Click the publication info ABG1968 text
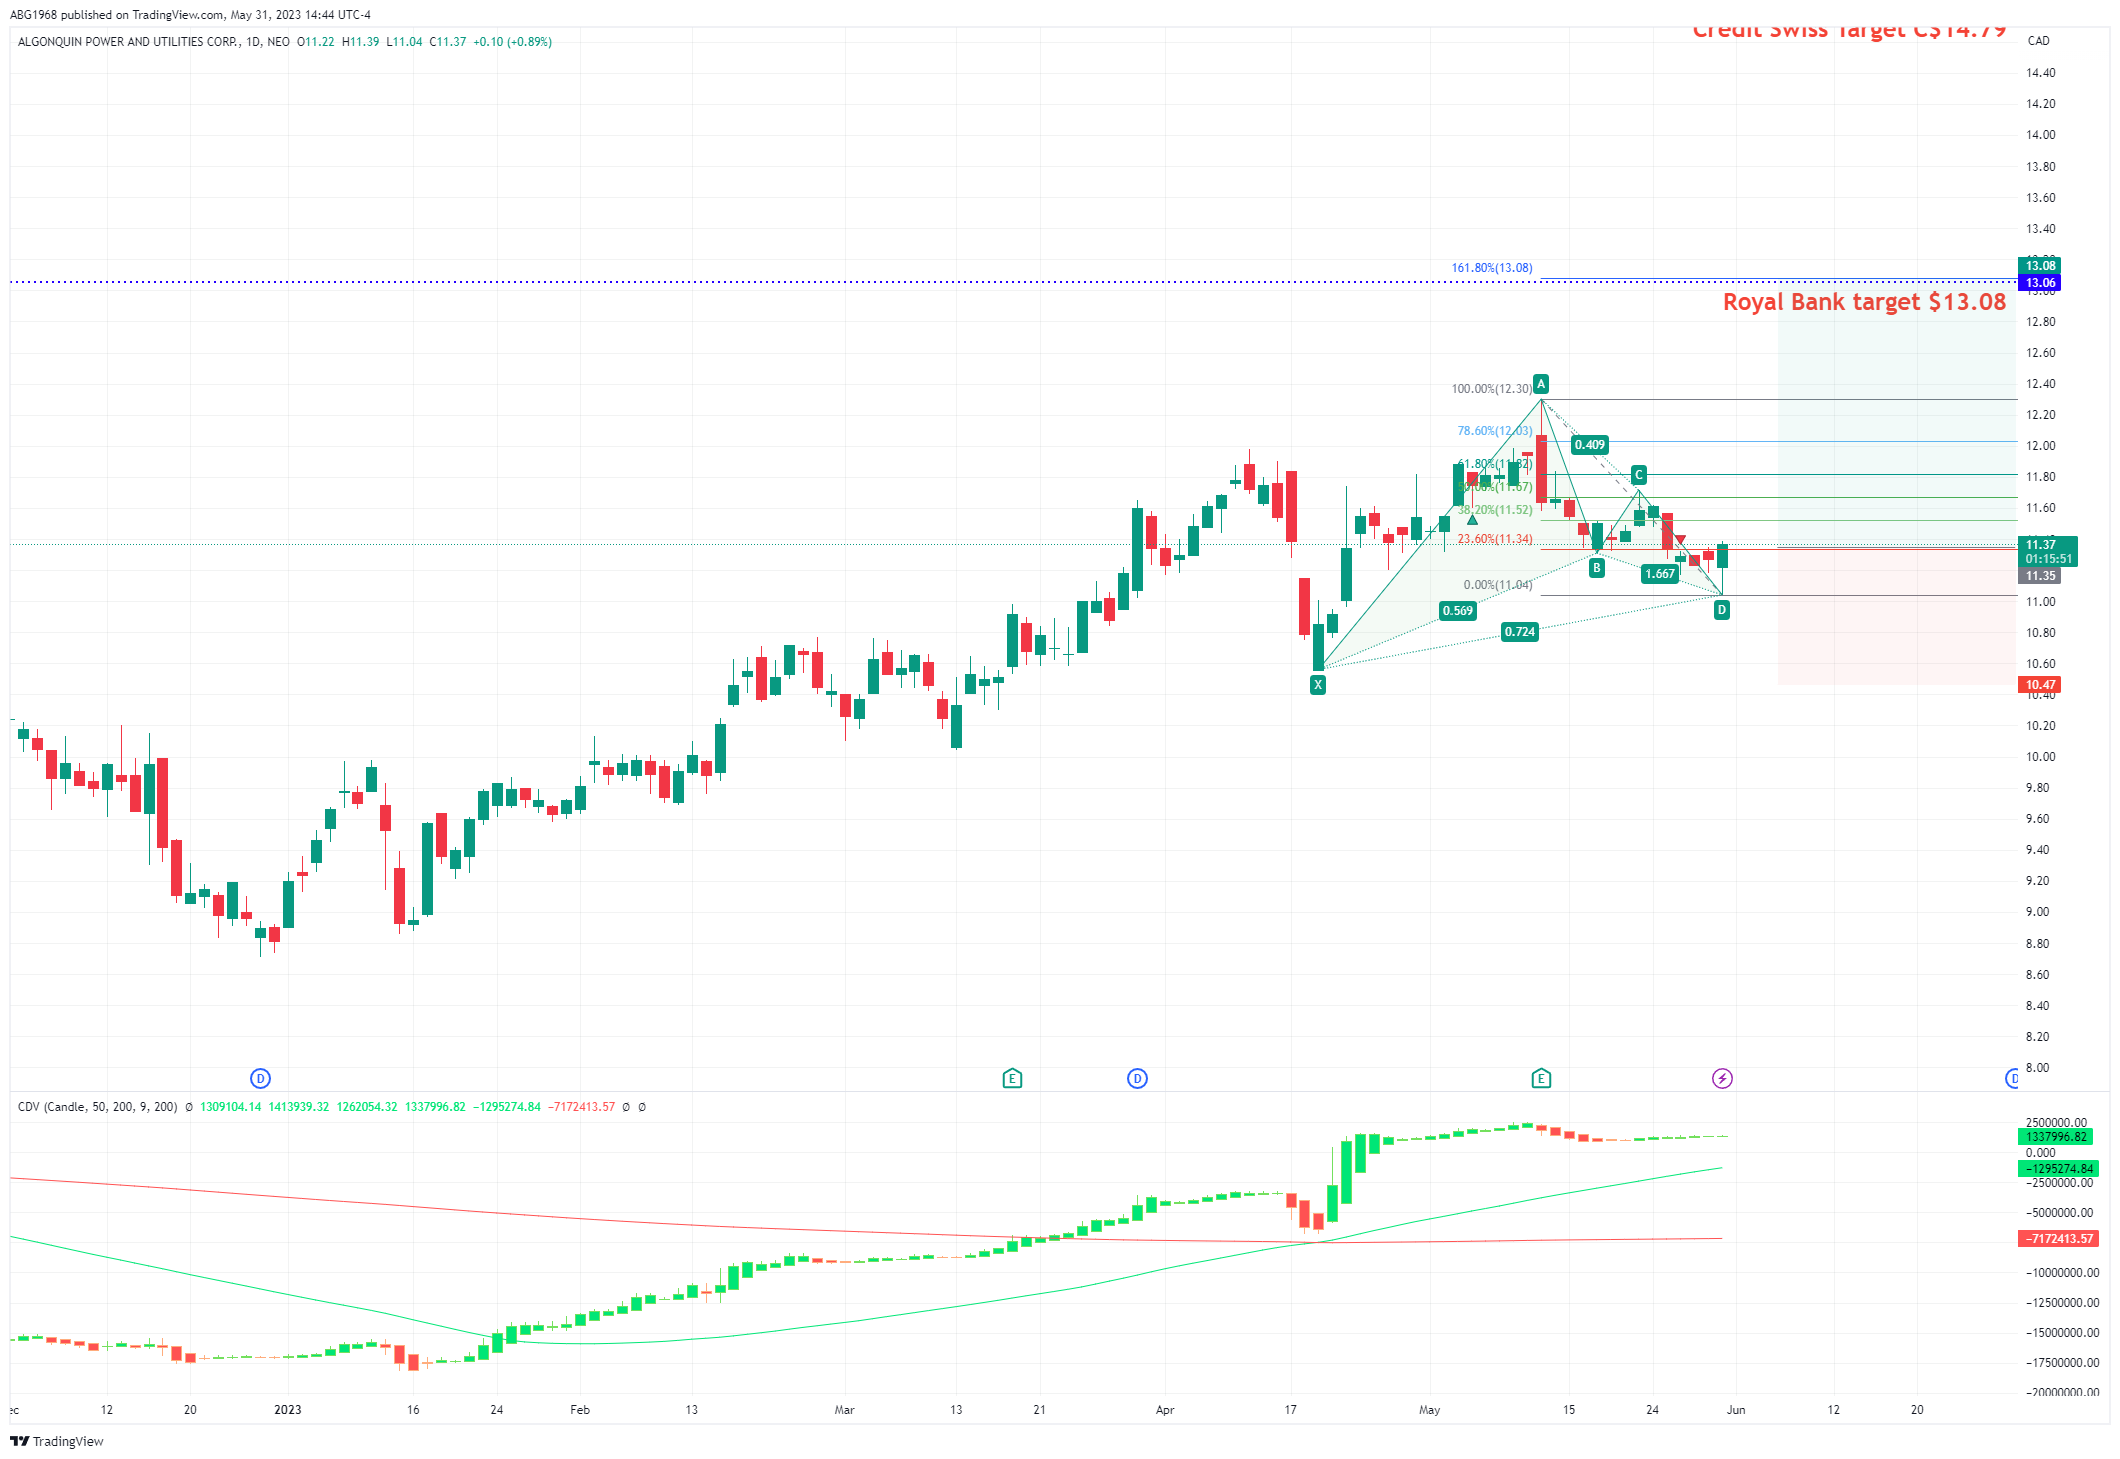Screen dimensions: 2120x1459 coord(190,15)
